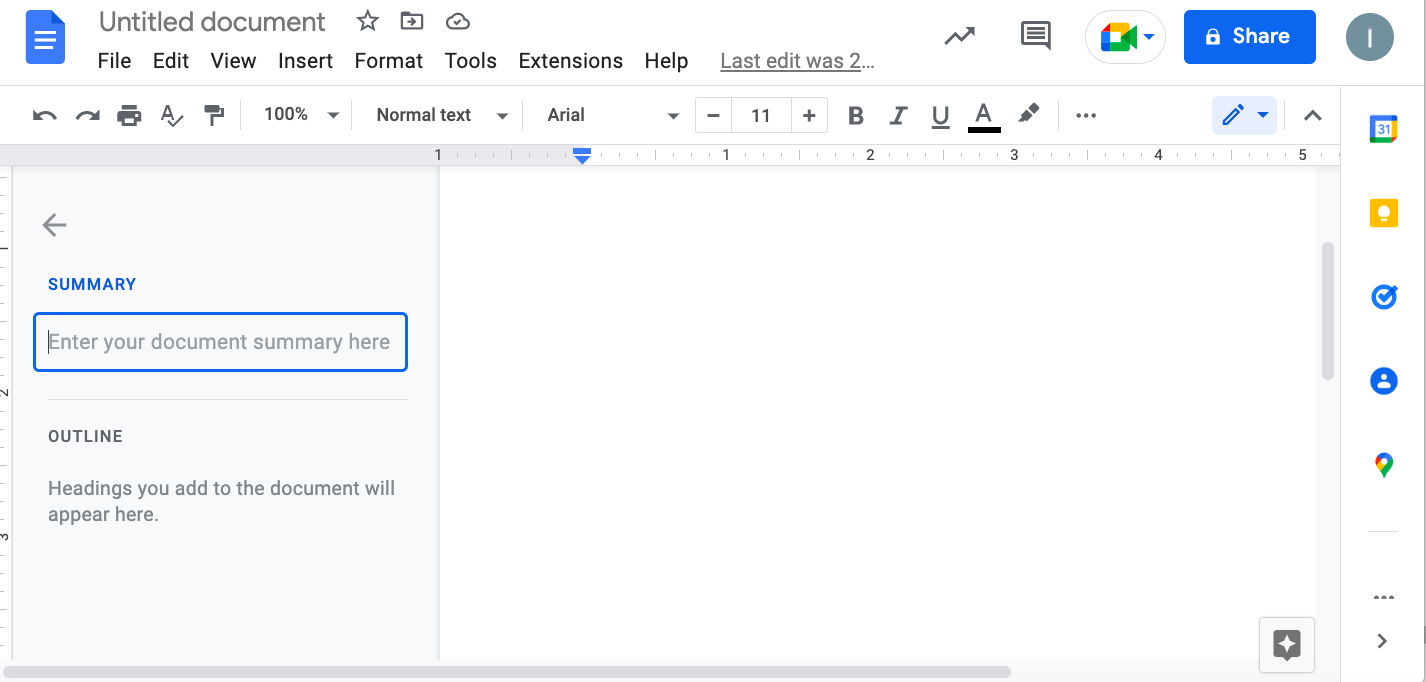Select the paint format tool
The image size is (1426, 682).
tap(214, 115)
